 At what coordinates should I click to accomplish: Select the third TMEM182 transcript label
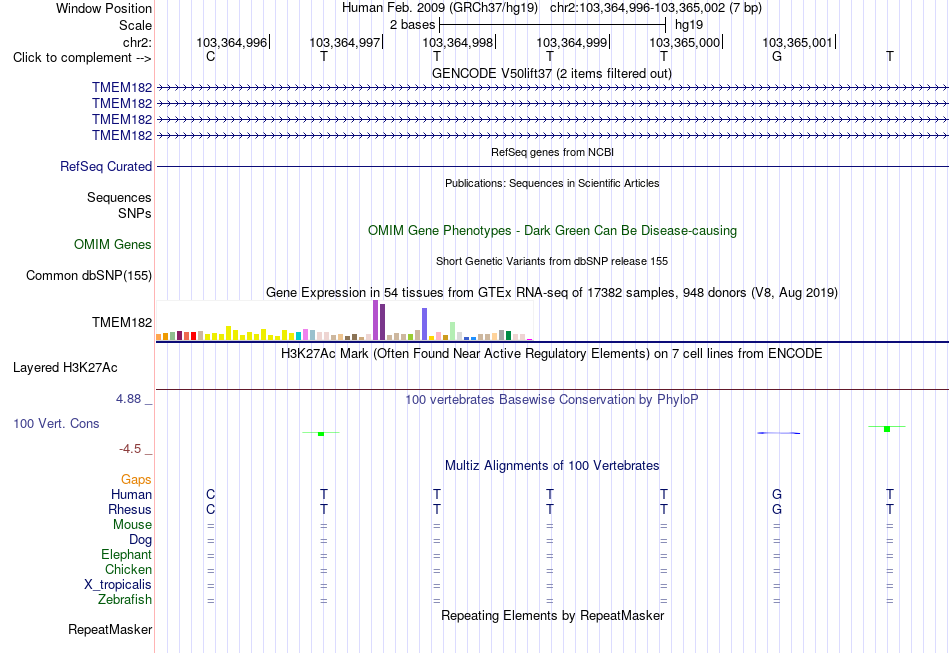click(122, 119)
